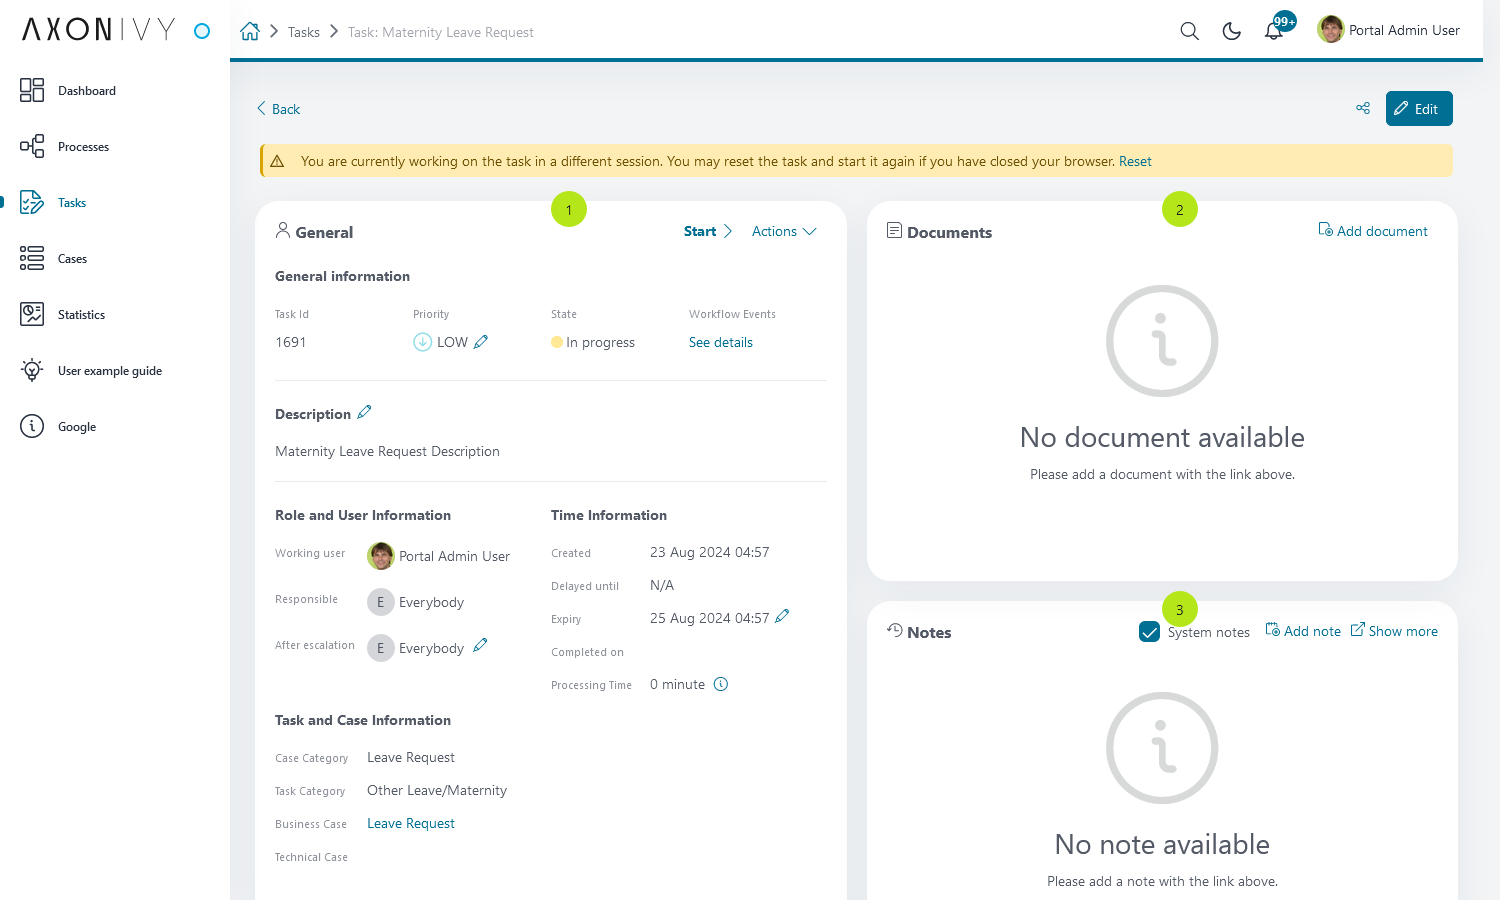Toggle System notes checkbox
This screenshot has height=900, width=1500.
point(1149,632)
